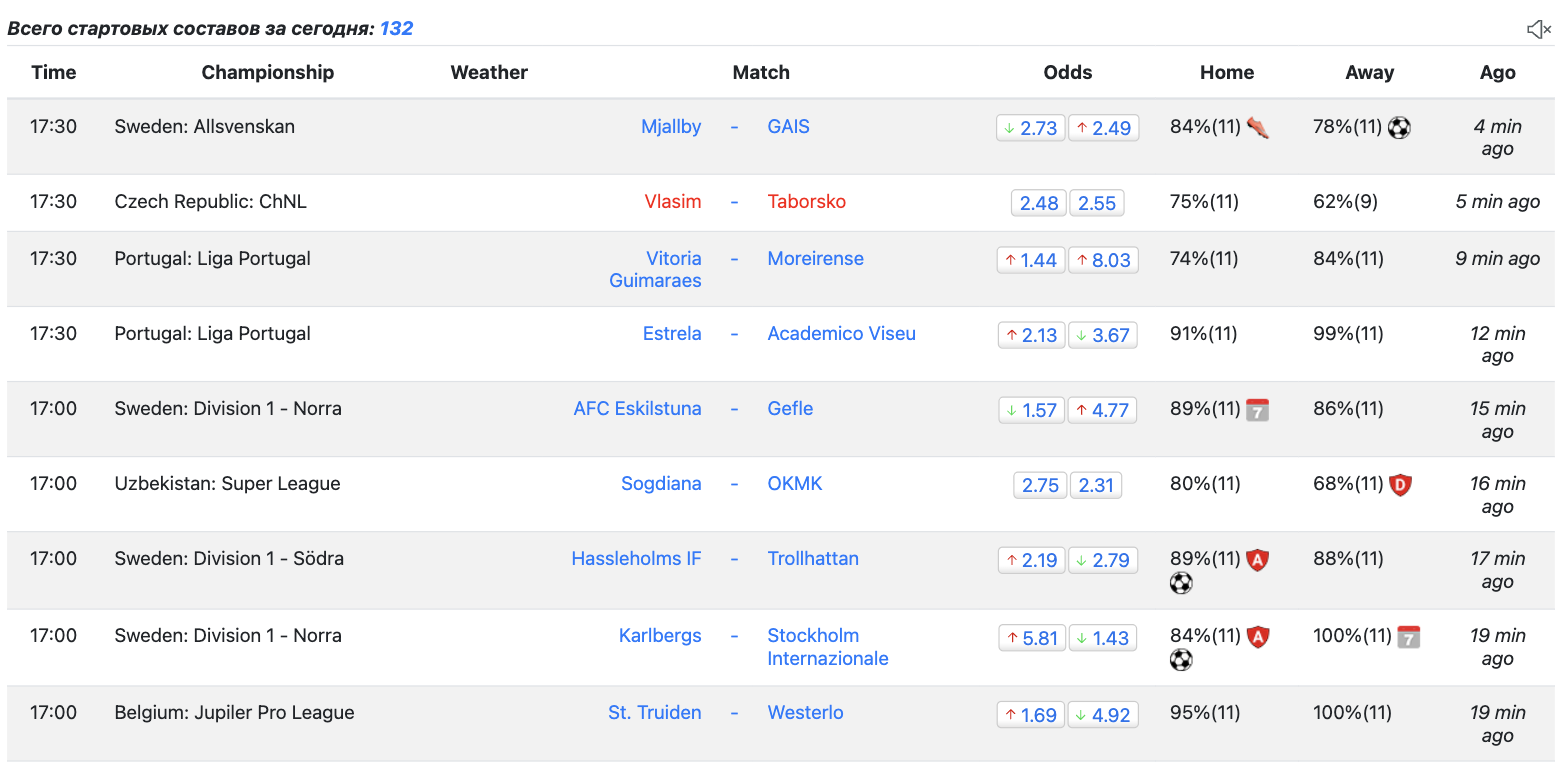Screen dimensions: 1568x770
Task: Click the 8.03 odds for Moreirense
Action: click(x=1104, y=260)
